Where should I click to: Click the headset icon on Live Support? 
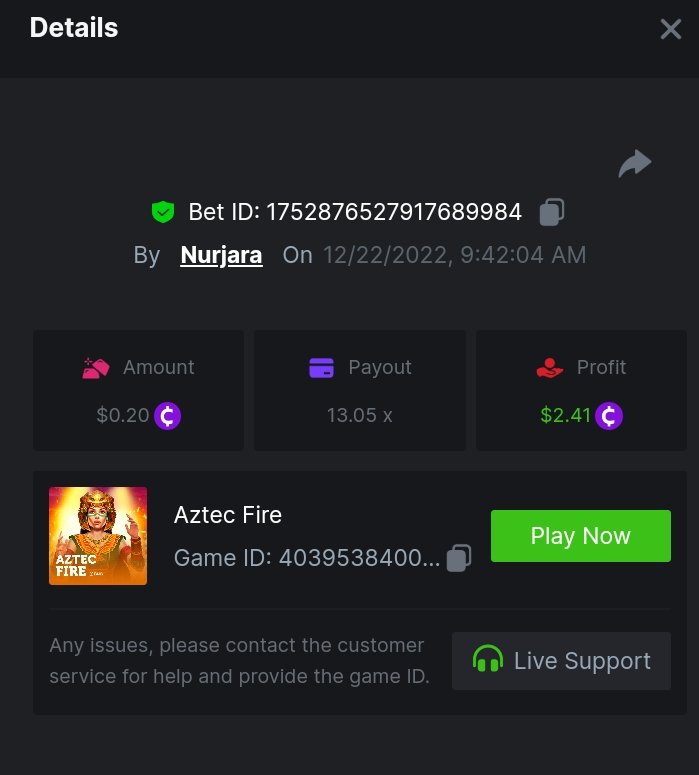coord(487,661)
